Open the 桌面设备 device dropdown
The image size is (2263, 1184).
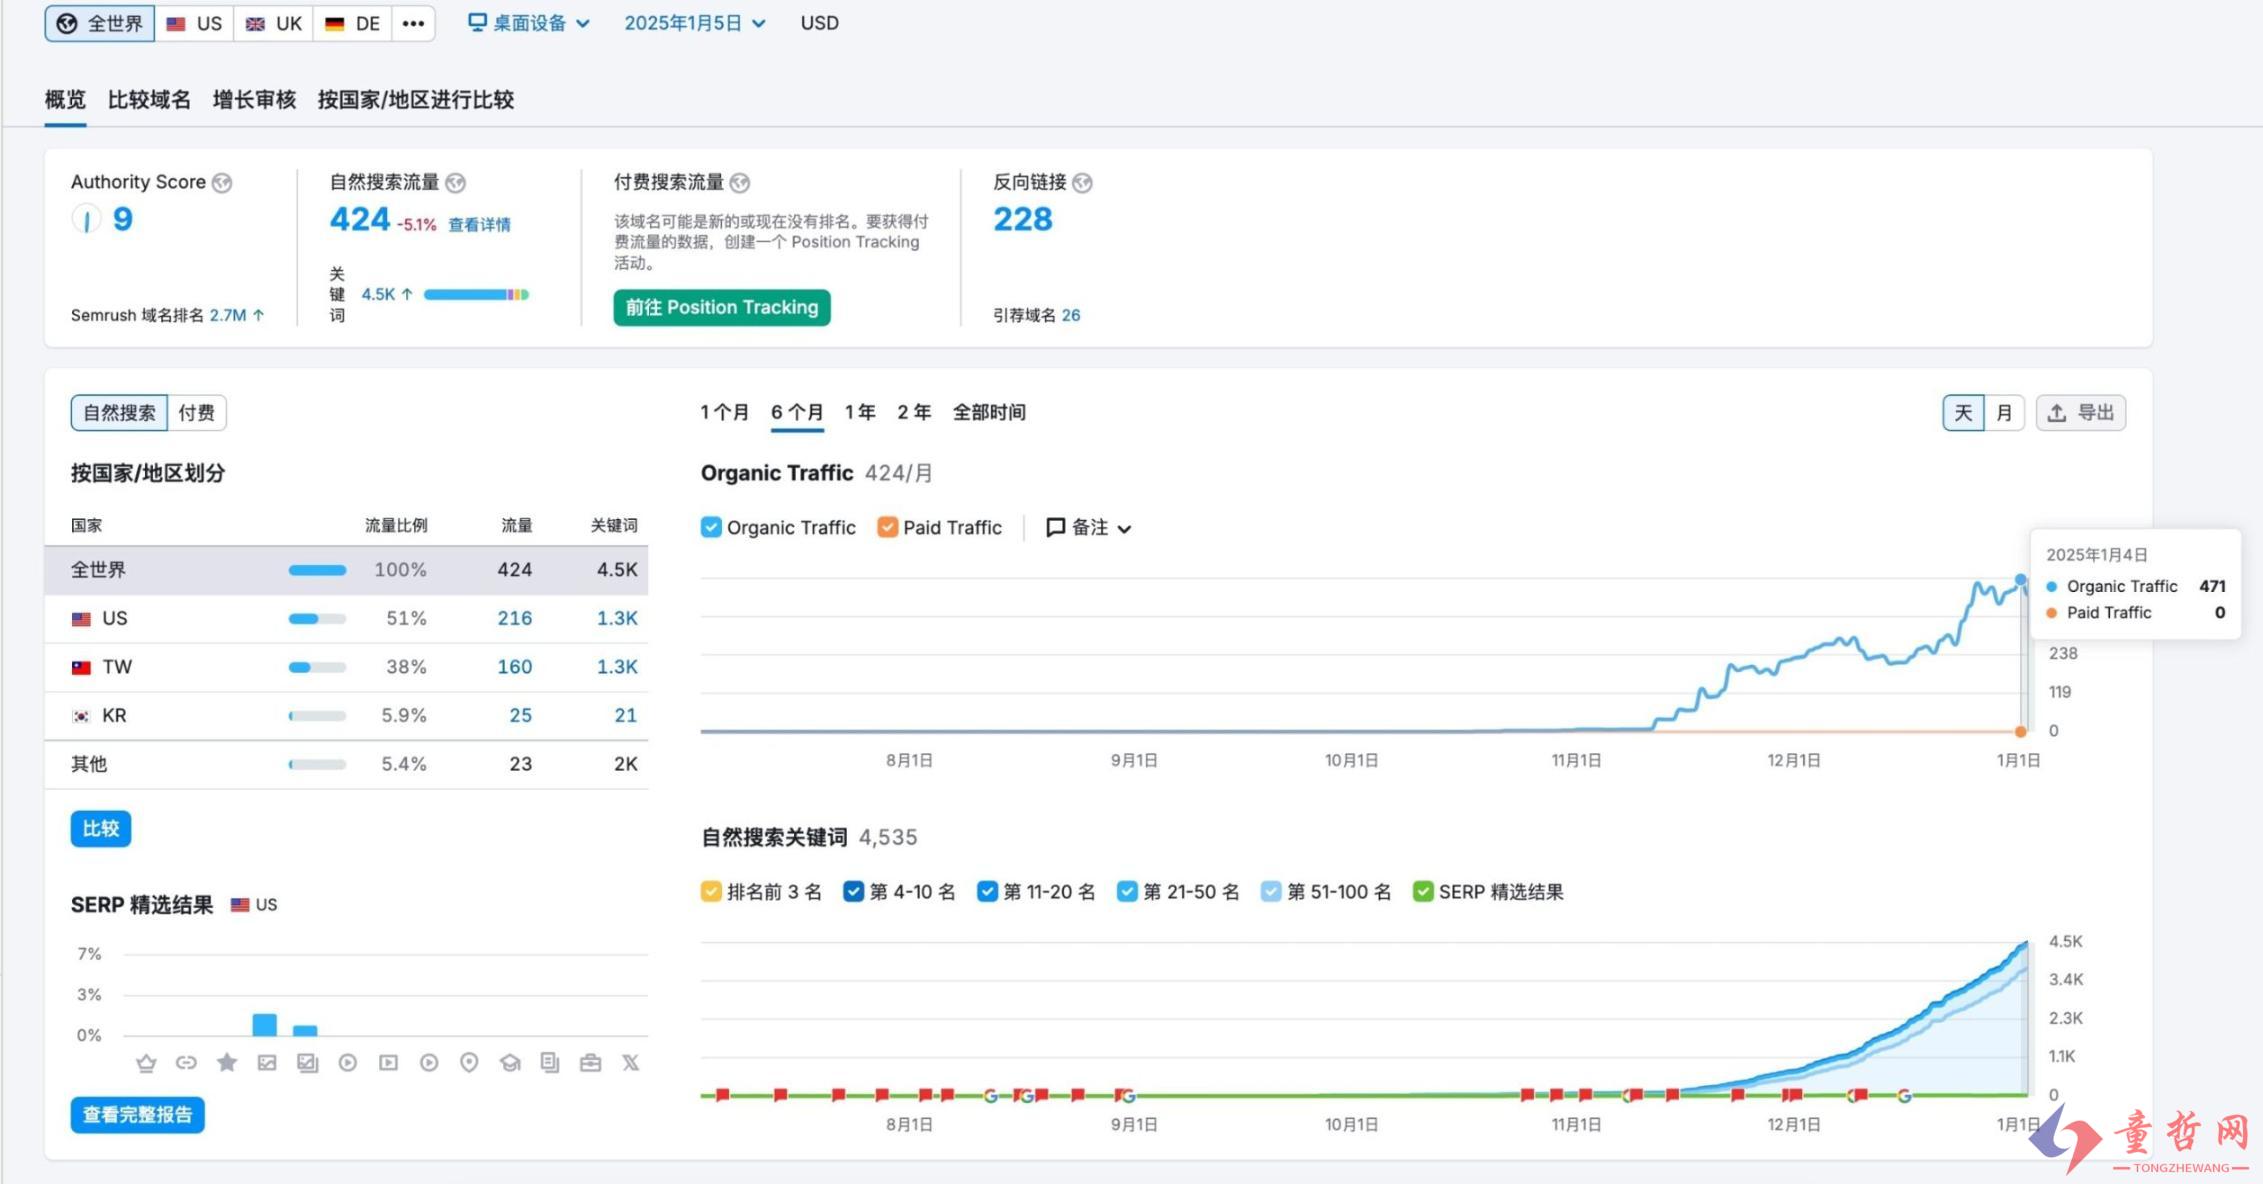pyautogui.click(x=529, y=23)
